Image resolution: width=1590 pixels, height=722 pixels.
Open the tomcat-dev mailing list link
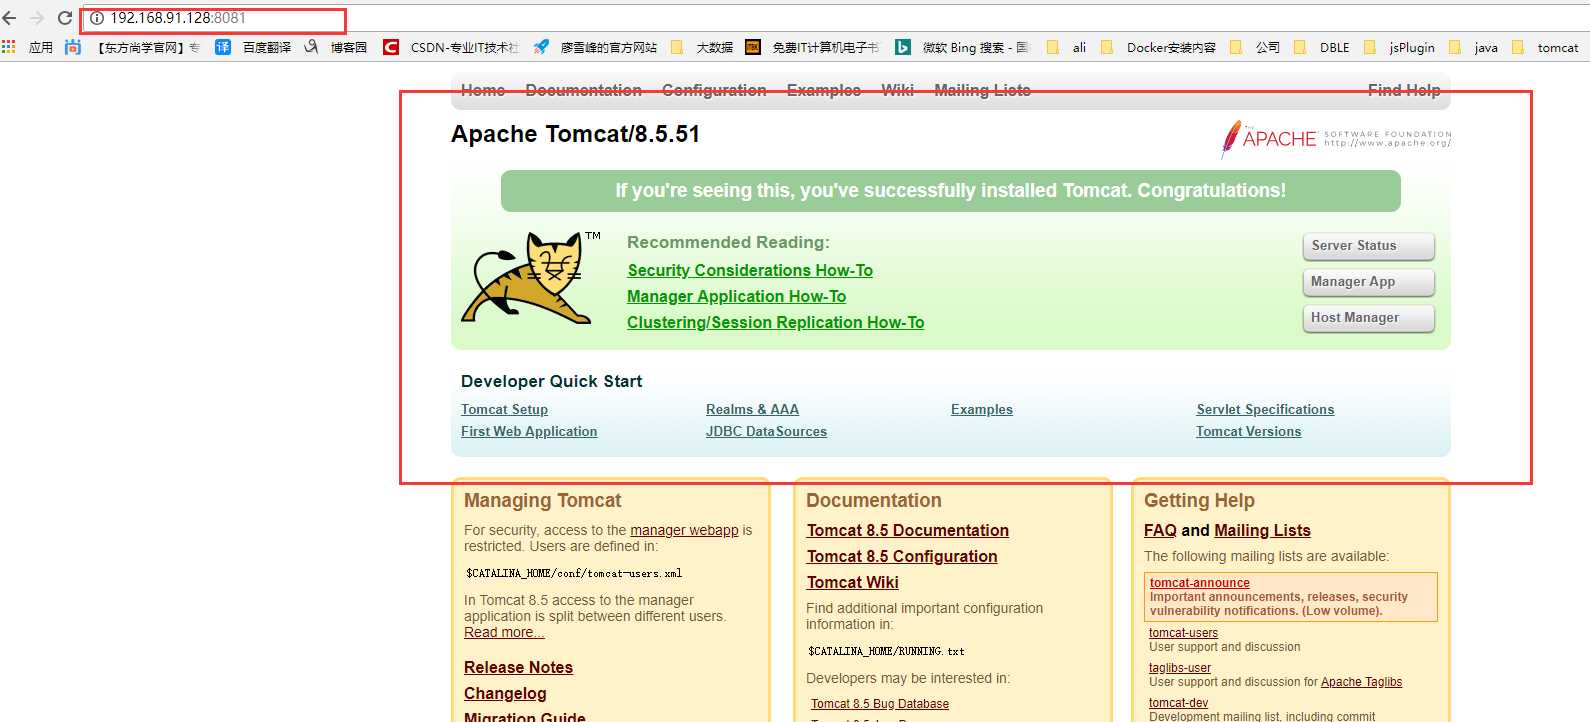(1178, 703)
